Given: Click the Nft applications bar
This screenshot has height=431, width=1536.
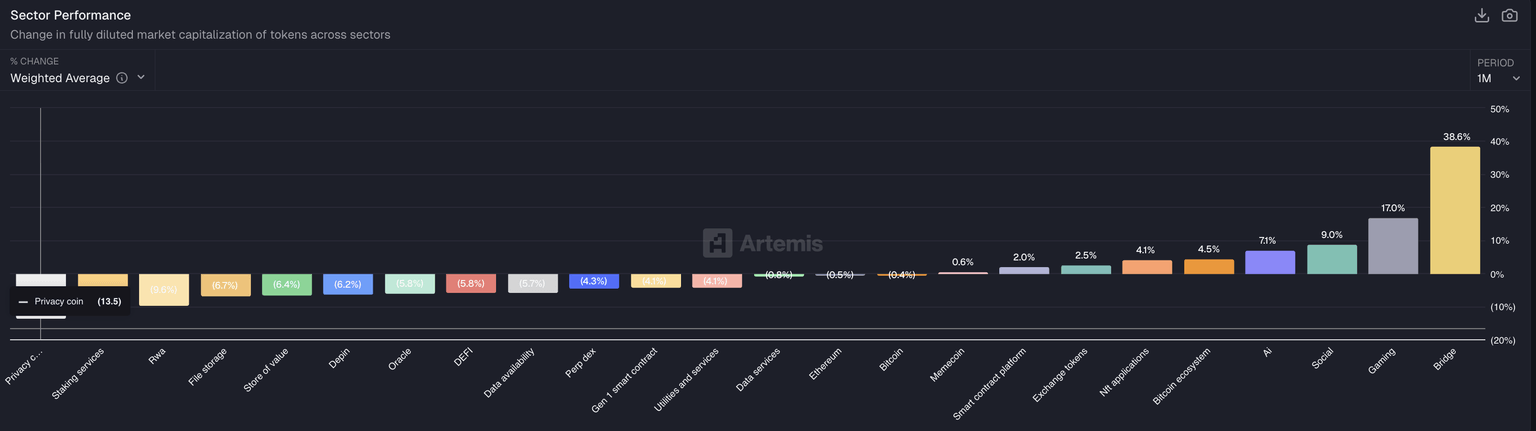Looking at the screenshot, I should [1147, 267].
